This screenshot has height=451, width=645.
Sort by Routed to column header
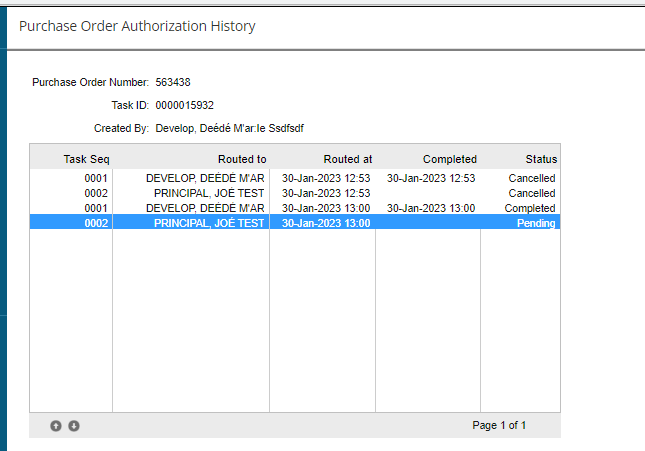(241, 159)
